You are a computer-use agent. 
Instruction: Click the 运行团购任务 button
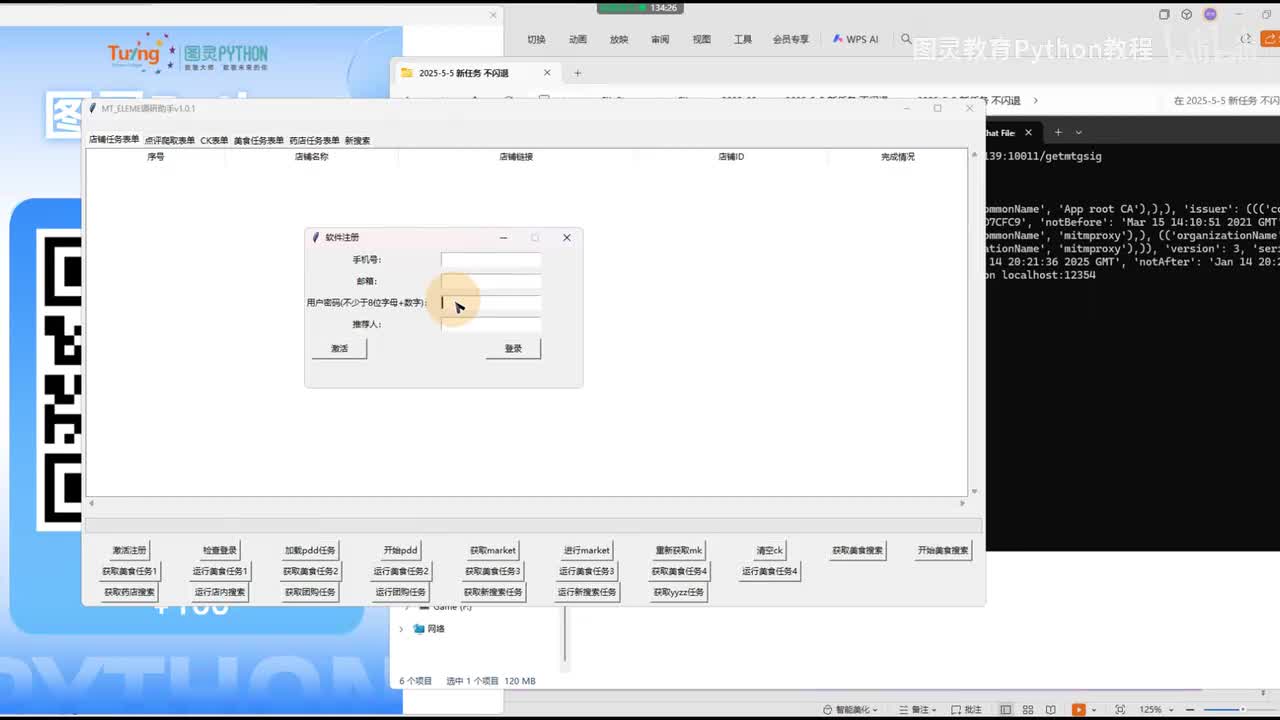[x=401, y=592]
